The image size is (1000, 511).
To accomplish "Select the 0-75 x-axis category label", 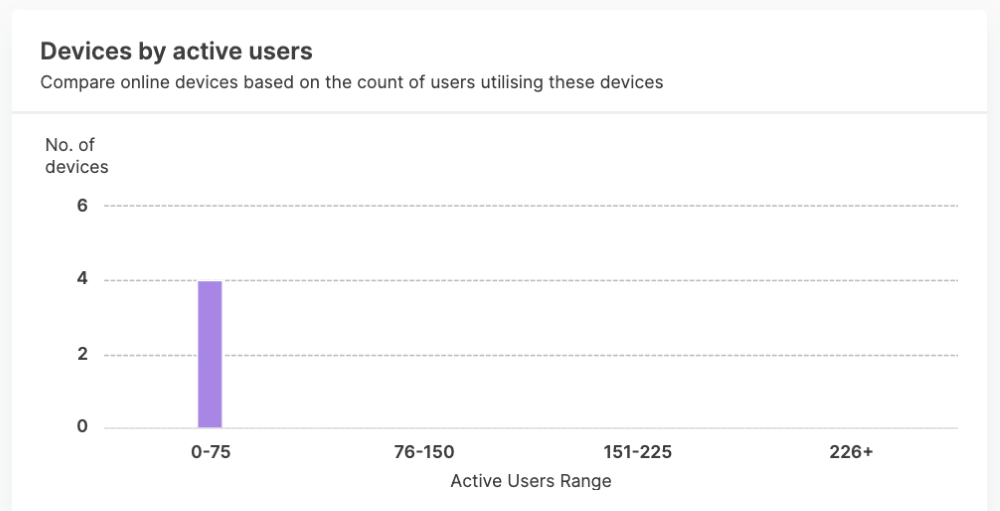I will (210, 452).
